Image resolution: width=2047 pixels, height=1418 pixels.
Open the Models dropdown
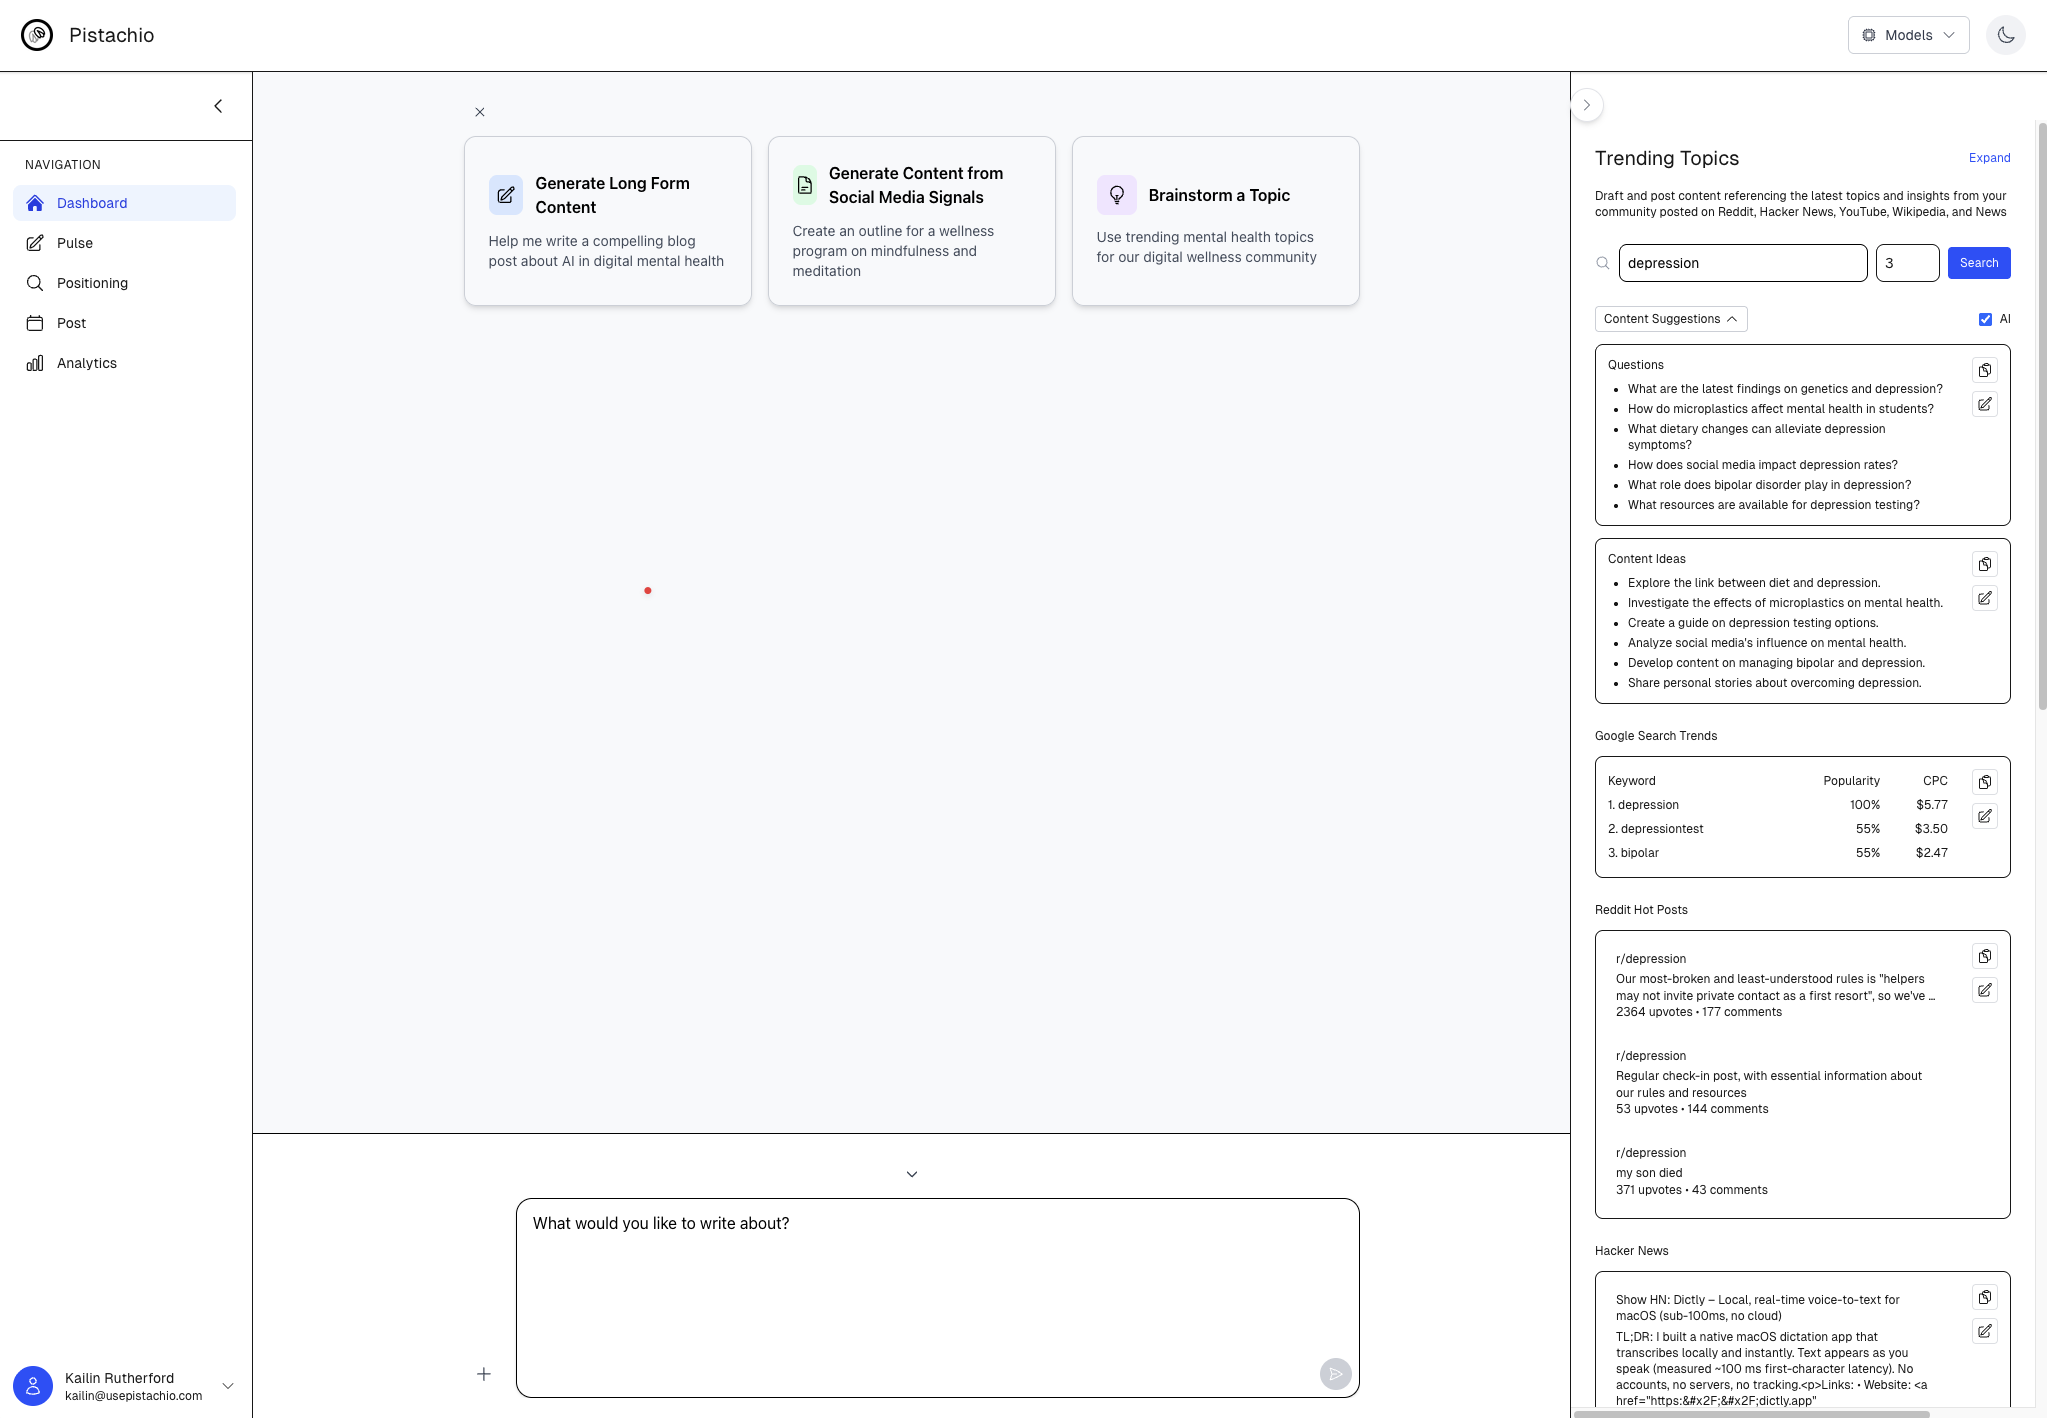click(1907, 34)
